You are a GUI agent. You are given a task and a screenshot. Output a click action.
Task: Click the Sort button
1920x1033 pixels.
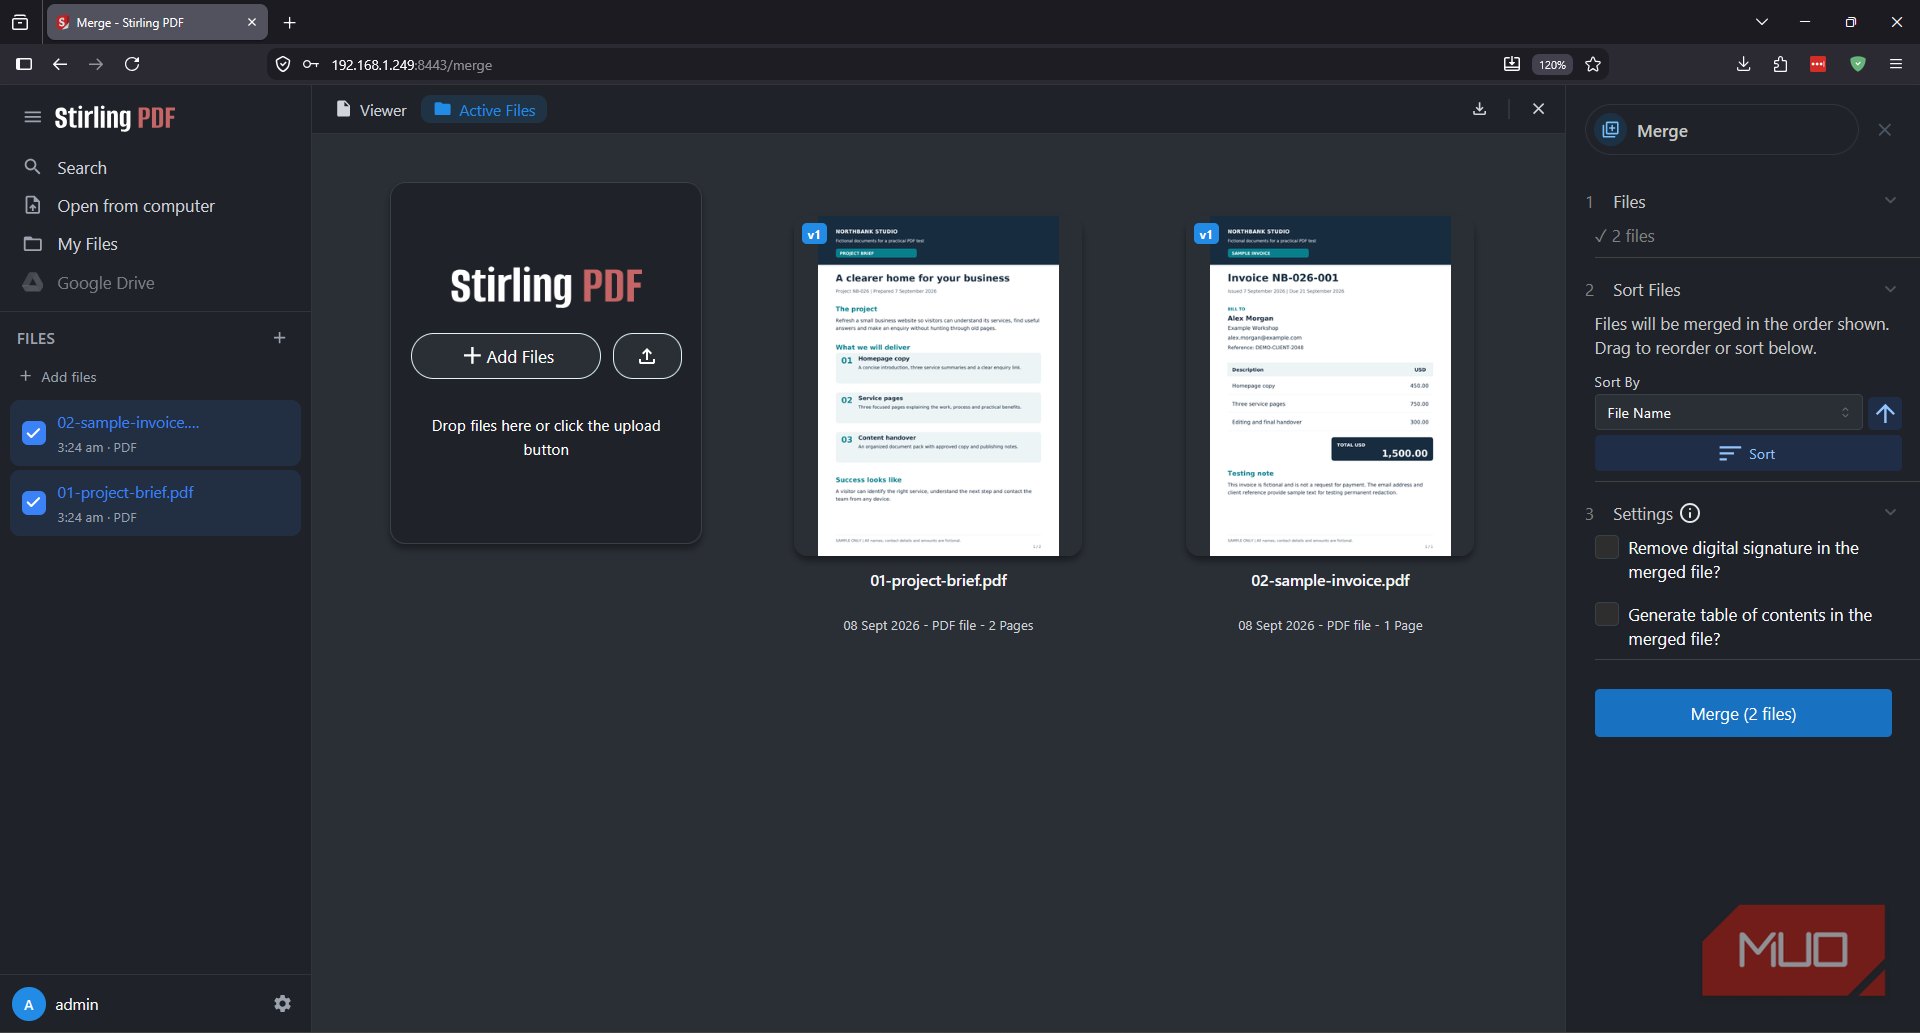click(x=1748, y=454)
